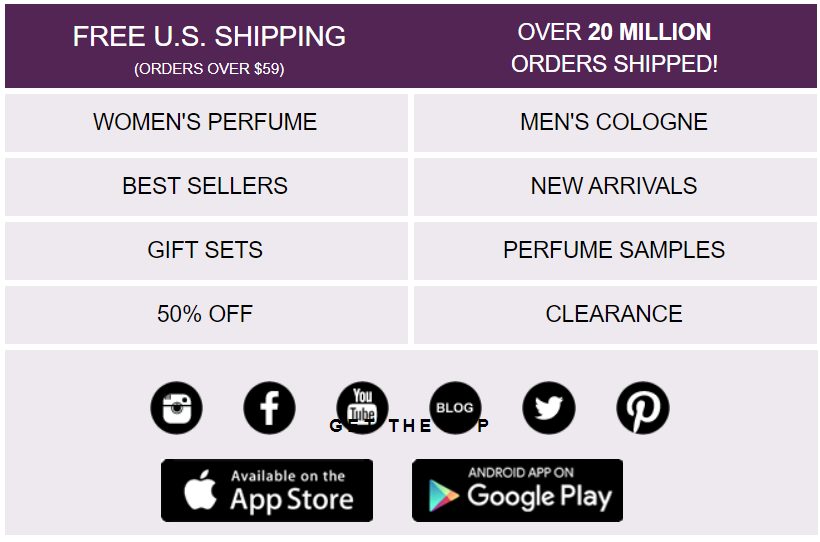View New Arrivals
The width and height of the screenshot is (820, 542).
(x=615, y=187)
